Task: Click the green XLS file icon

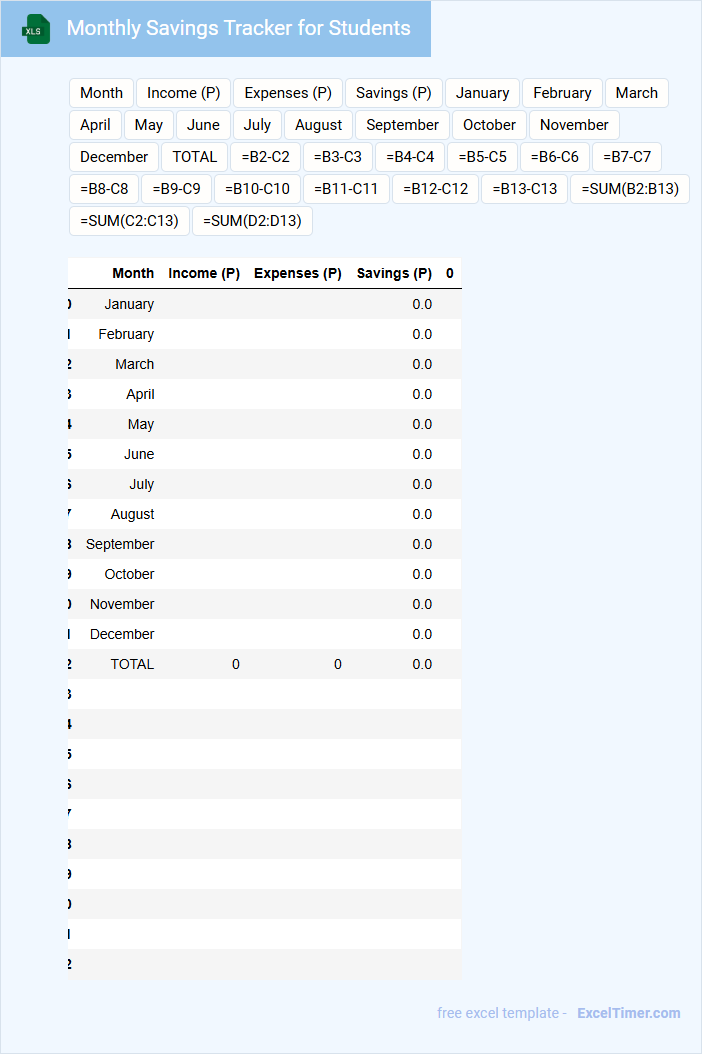Action: point(36,30)
